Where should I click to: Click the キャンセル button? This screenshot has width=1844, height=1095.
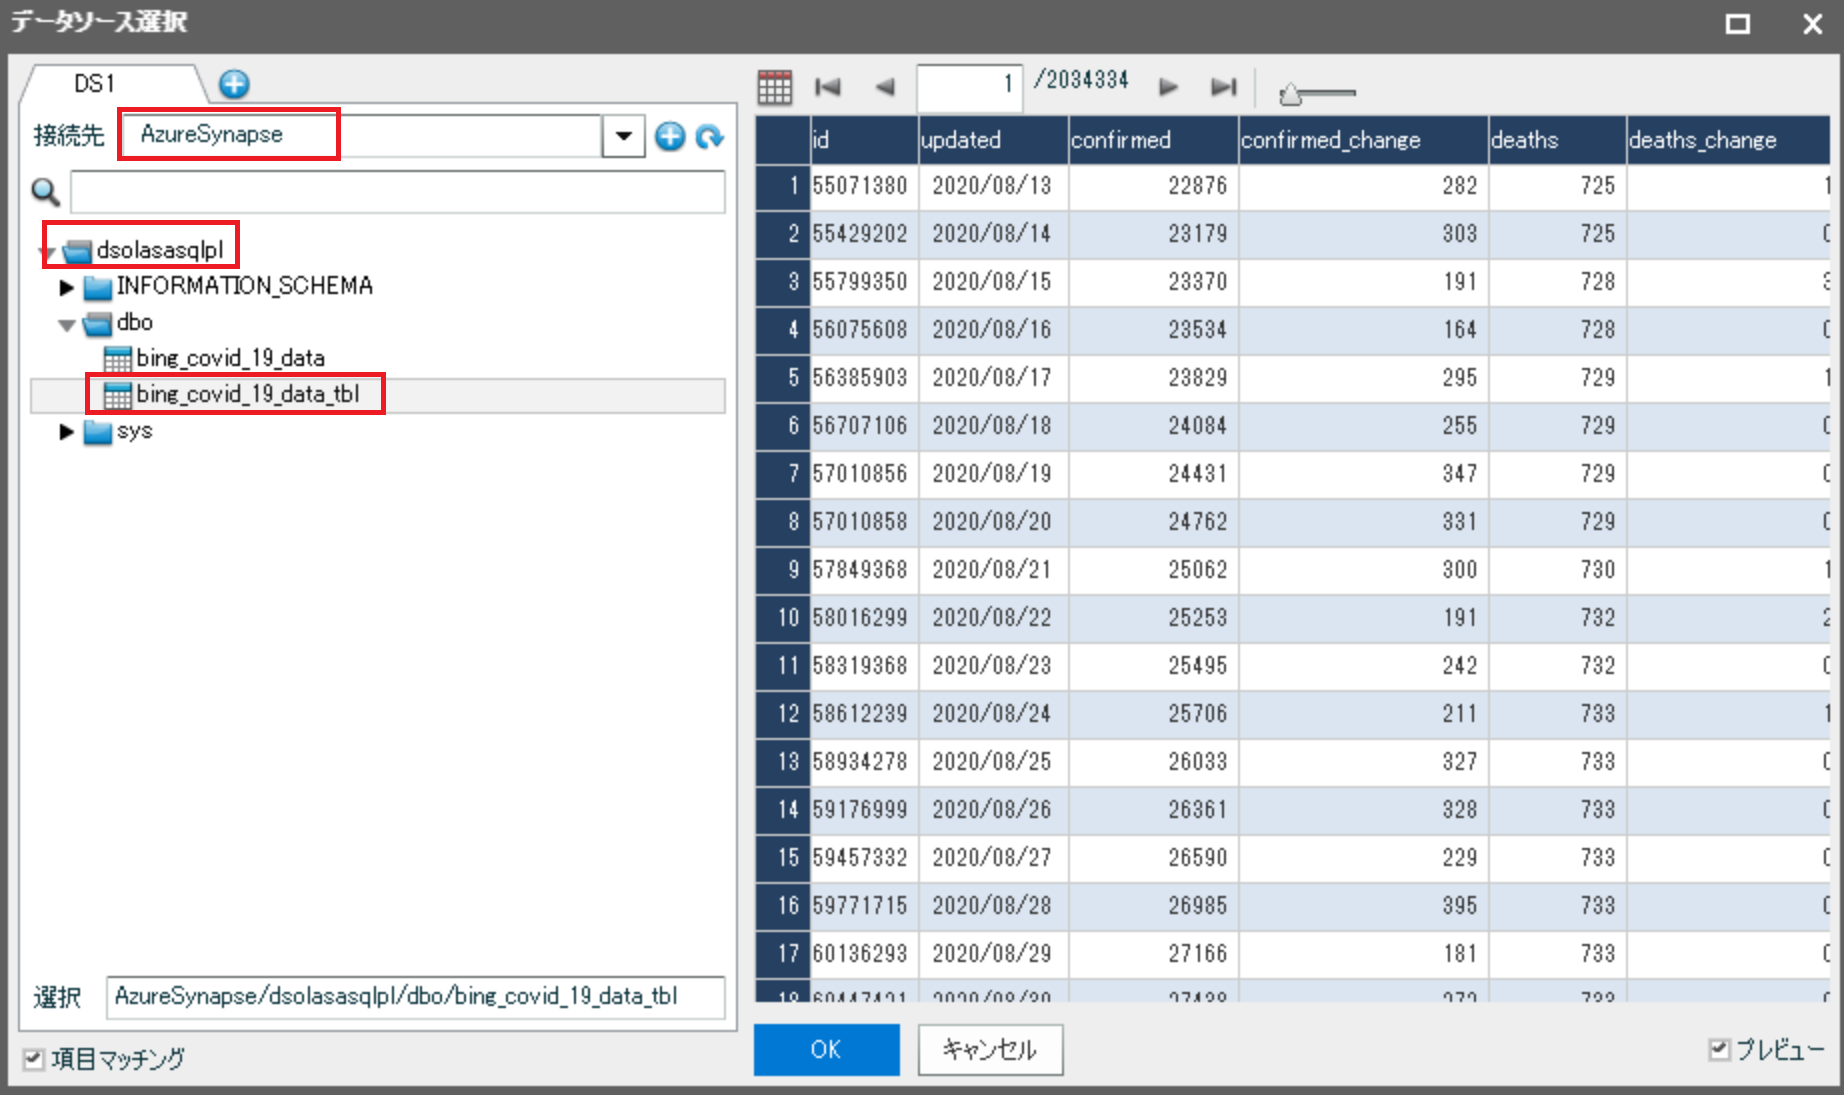pyautogui.click(x=989, y=1049)
